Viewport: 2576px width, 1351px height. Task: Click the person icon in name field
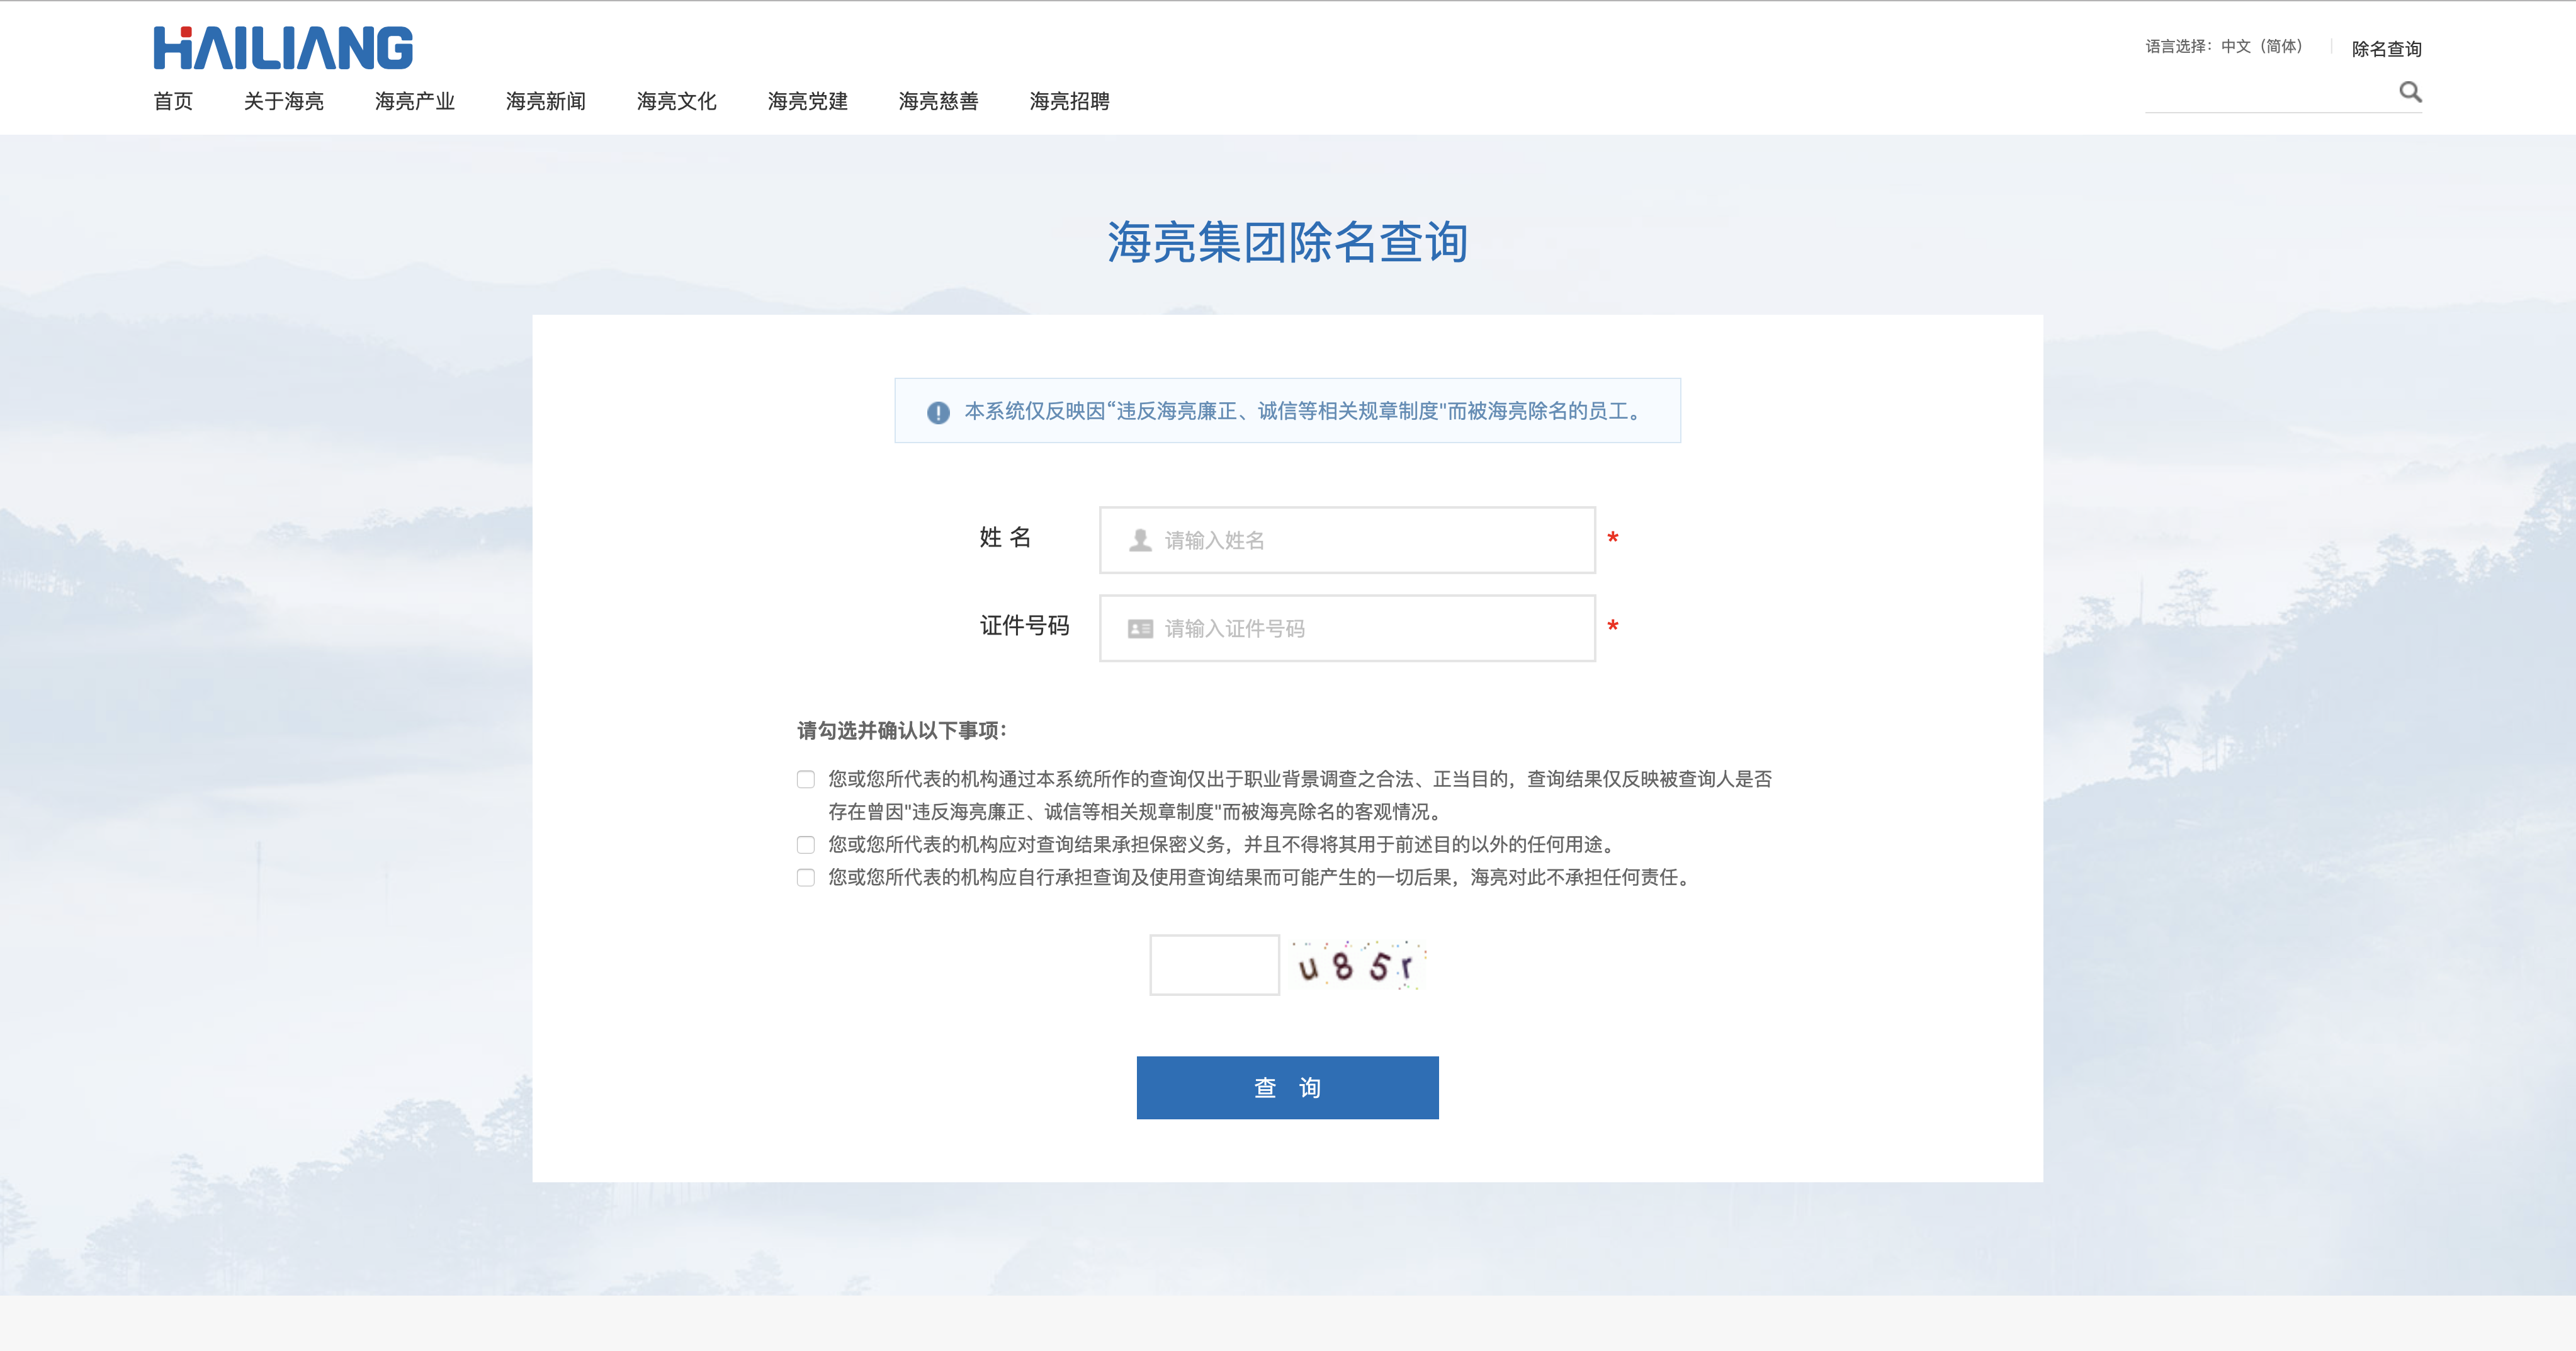click(x=1140, y=540)
